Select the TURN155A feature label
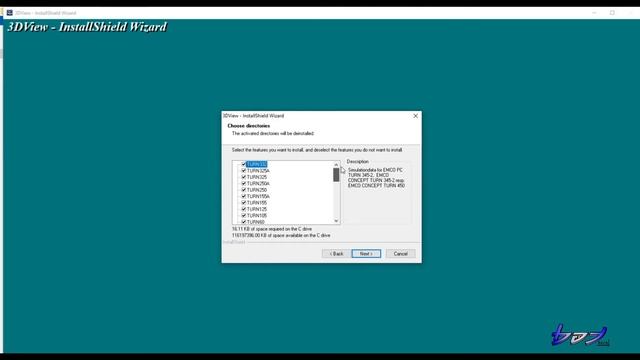The image size is (640, 360). coord(258,196)
